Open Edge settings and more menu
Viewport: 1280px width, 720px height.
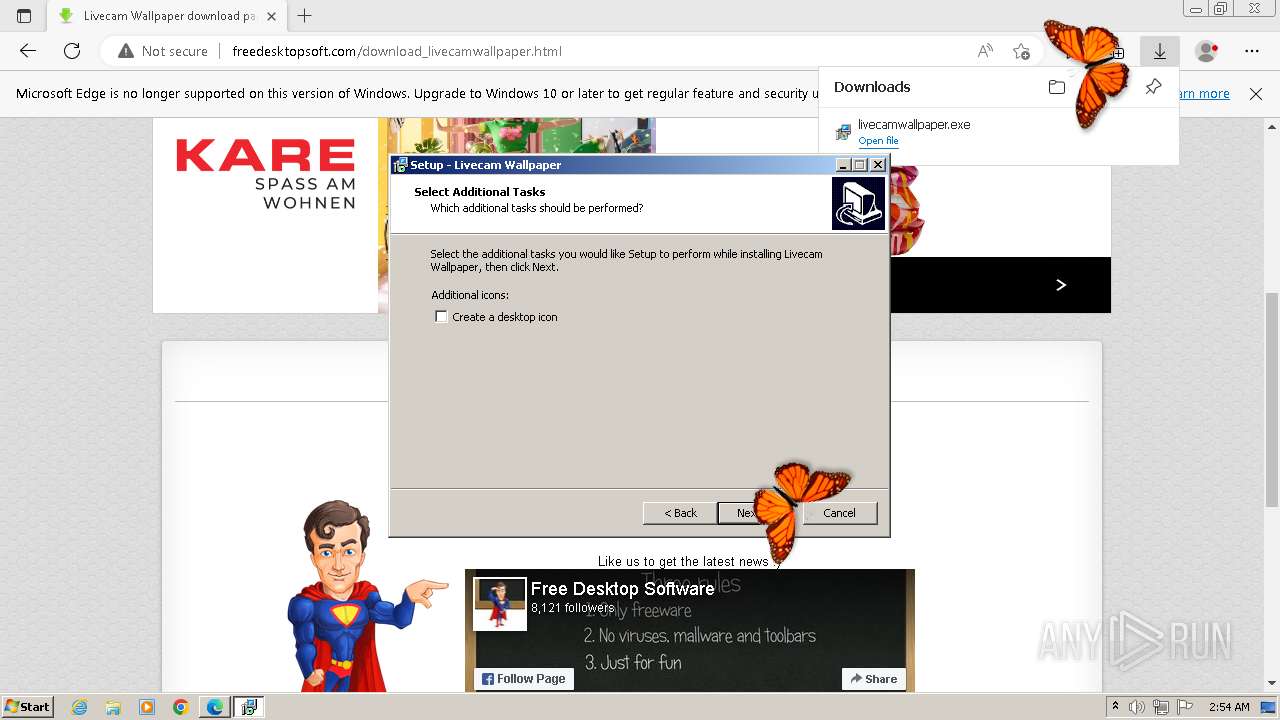point(1252,51)
